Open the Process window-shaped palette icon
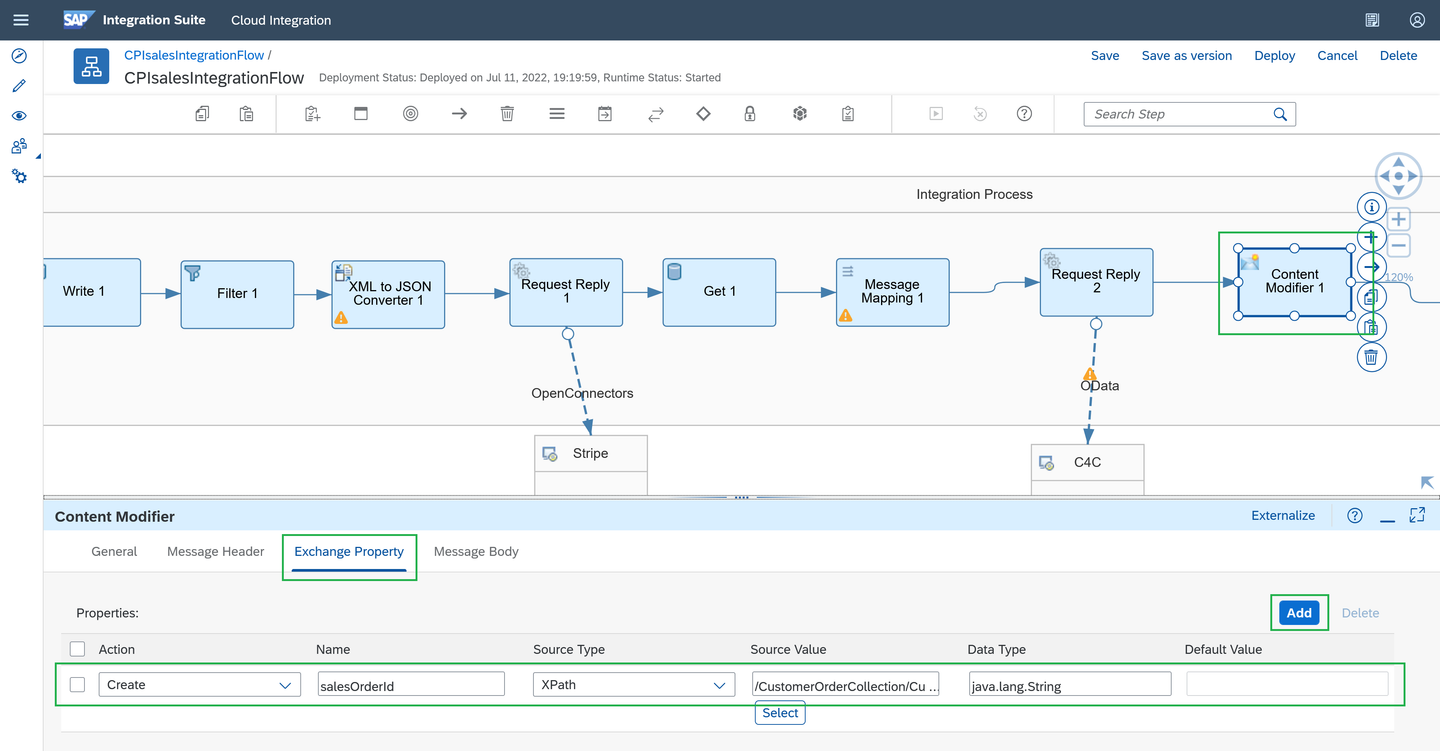Image resolution: width=1440 pixels, height=751 pixels. pos(361,114)
